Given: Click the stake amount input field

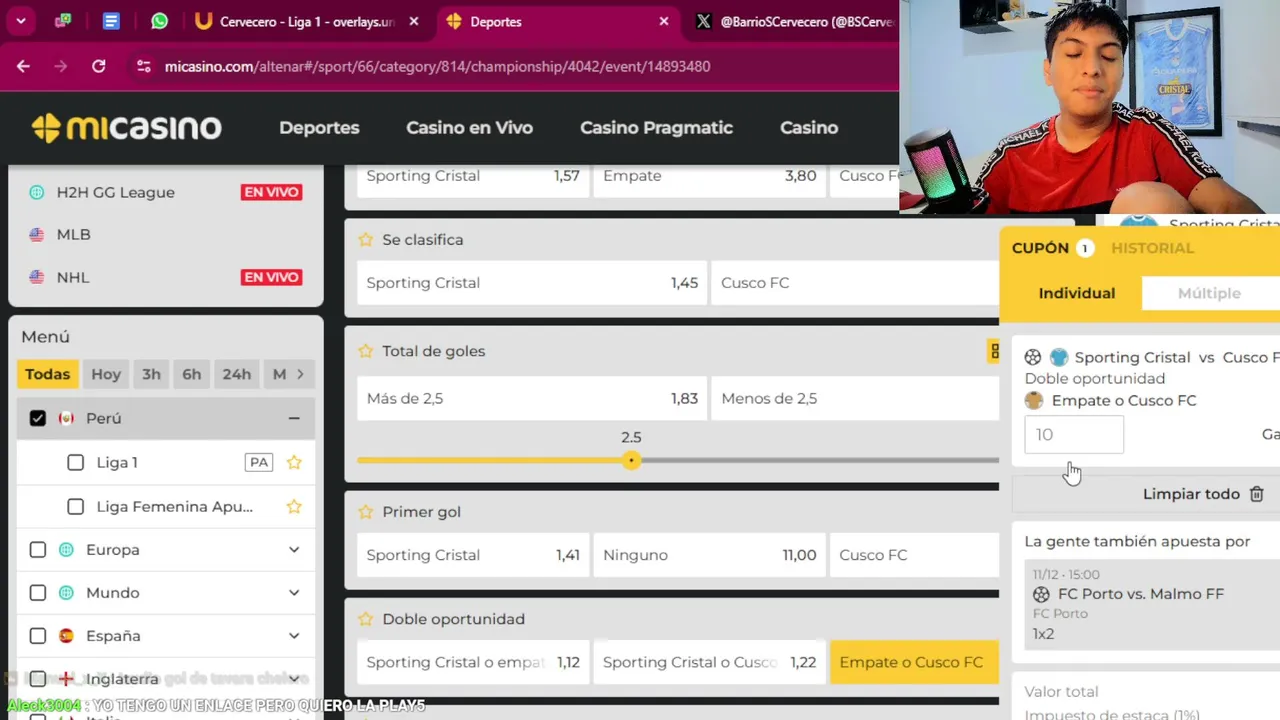Looking at the screenshot, I should [1074, 435].
